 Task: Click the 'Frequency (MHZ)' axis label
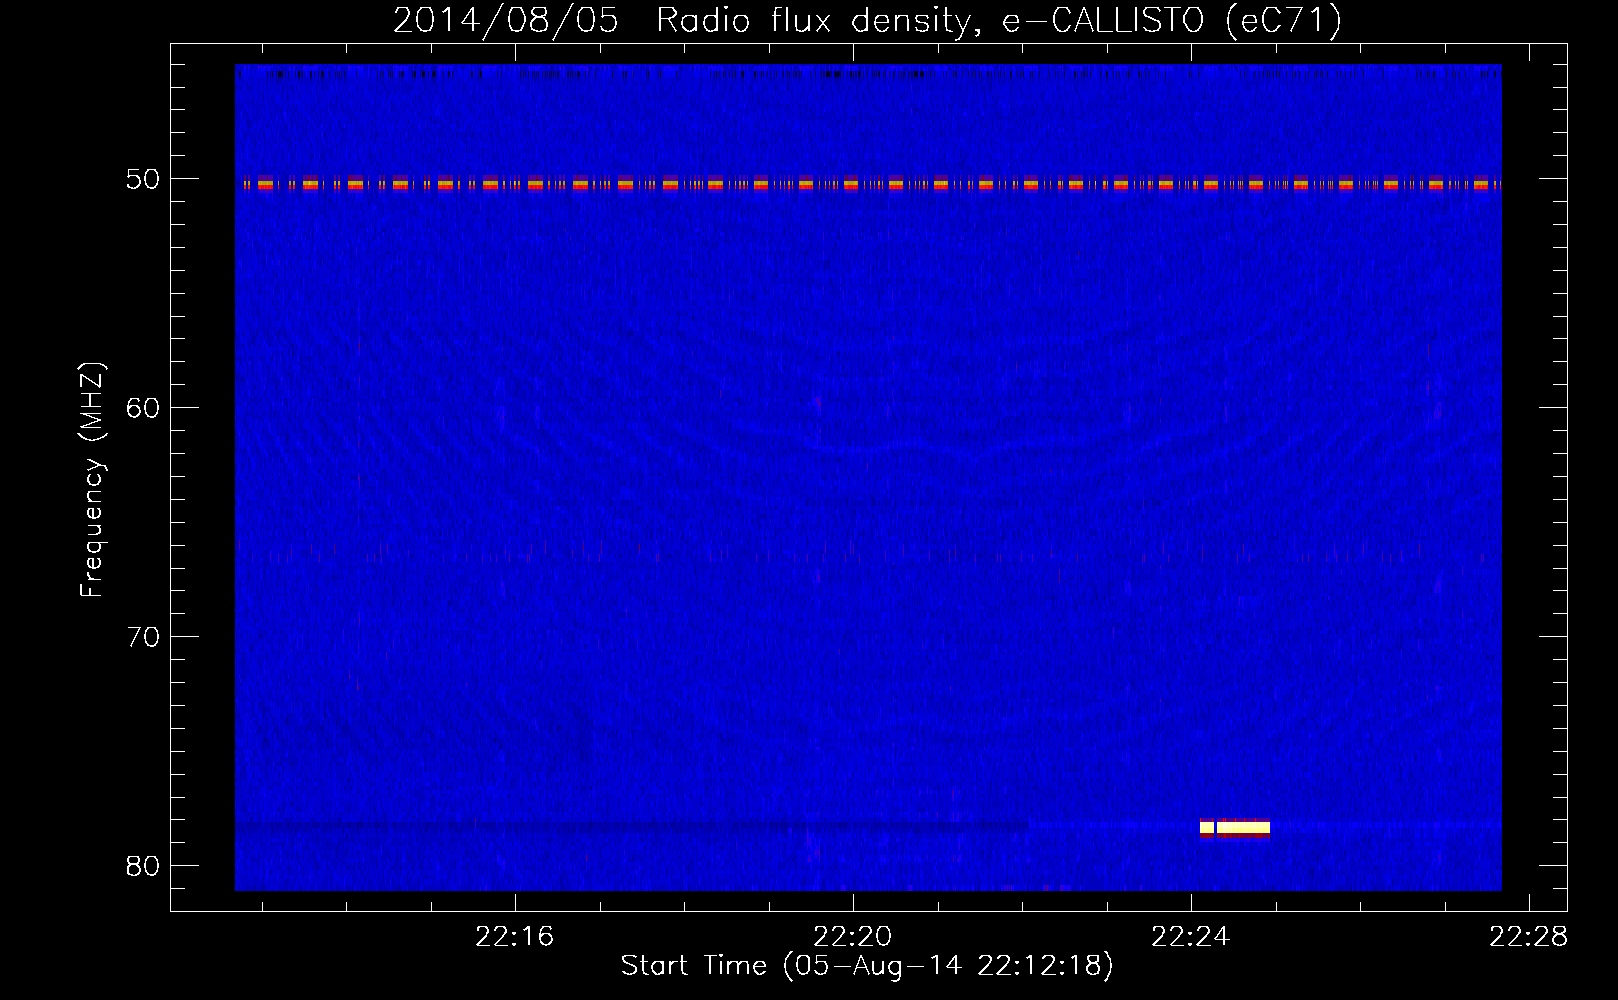pos(91,480)
